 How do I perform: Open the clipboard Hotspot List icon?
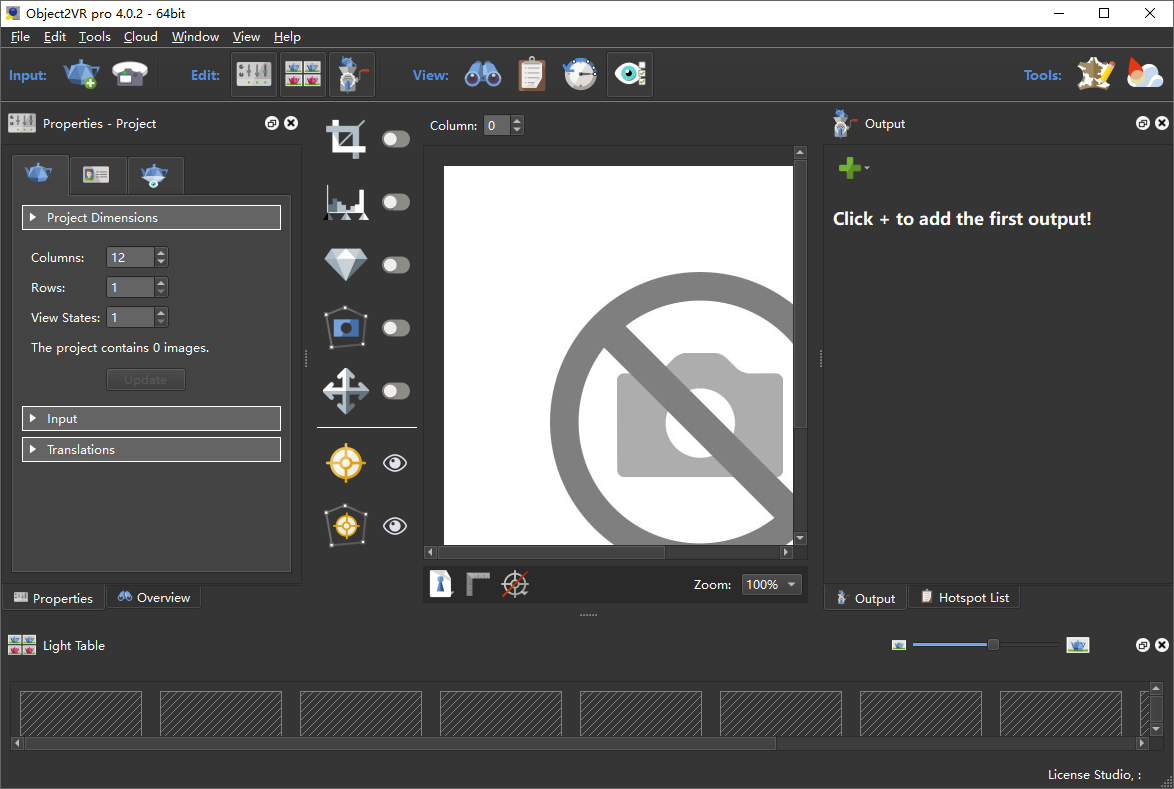tap(532, 74)
